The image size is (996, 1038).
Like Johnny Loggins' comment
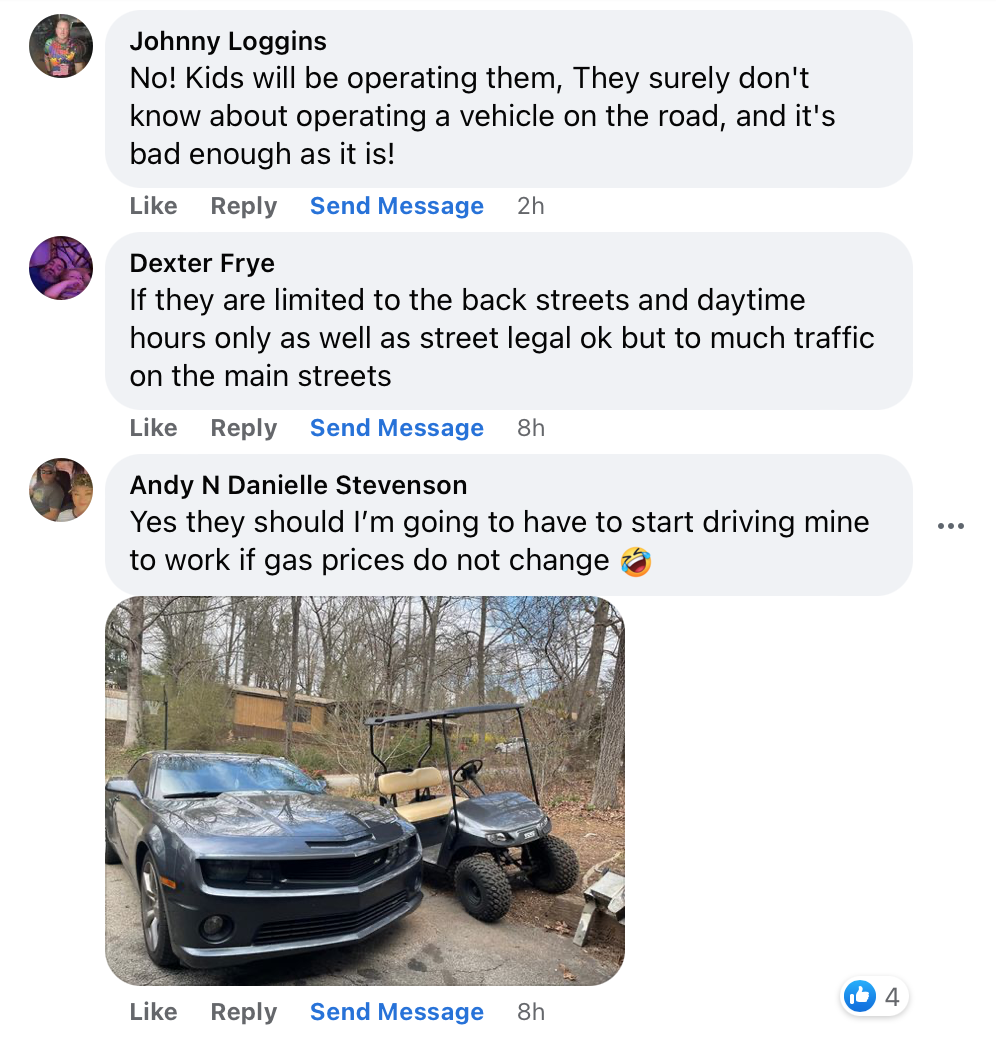point(153,206)
